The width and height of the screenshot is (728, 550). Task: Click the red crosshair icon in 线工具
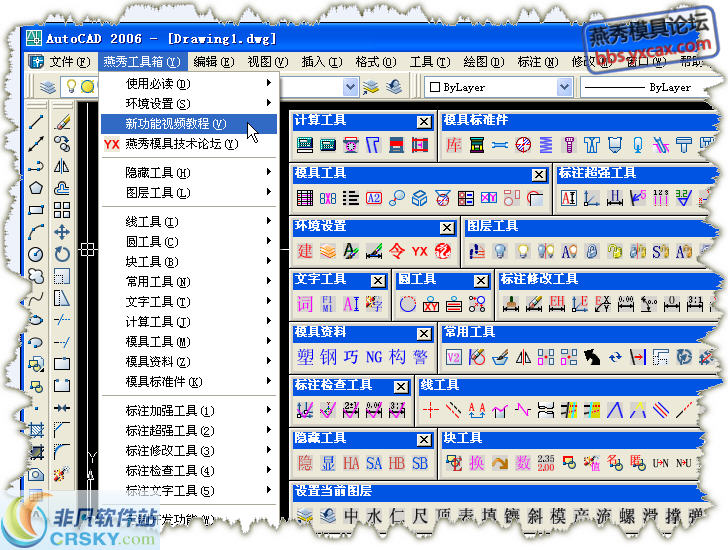pyautogui.click(x=430, y=410)
